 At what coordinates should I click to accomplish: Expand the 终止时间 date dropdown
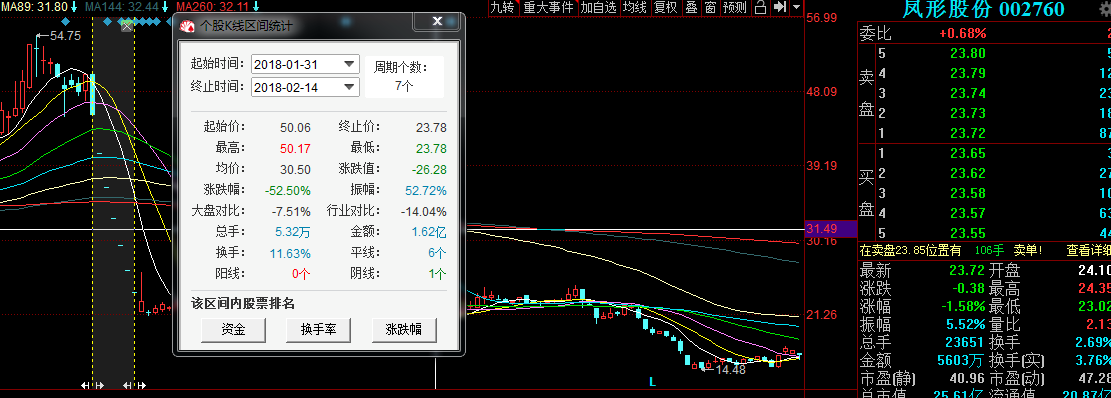pyautogui.click(x=349, y=87)
